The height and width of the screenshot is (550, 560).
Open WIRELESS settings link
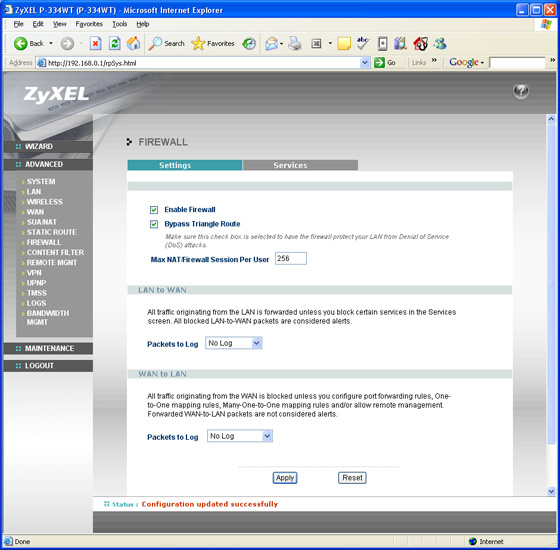click(45, 202)
